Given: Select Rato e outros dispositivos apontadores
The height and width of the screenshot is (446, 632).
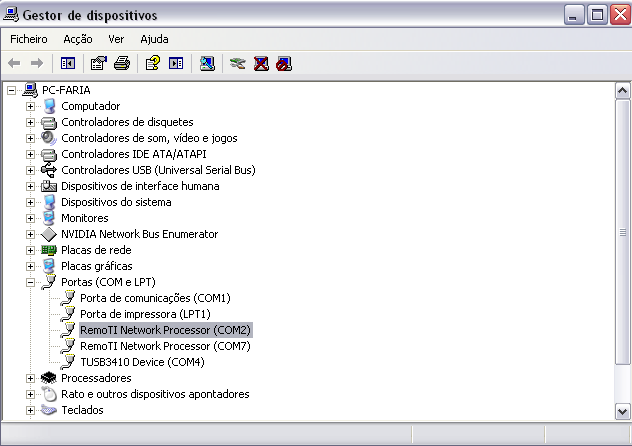Looking at the screenshot, I should (x=155, y=394).
